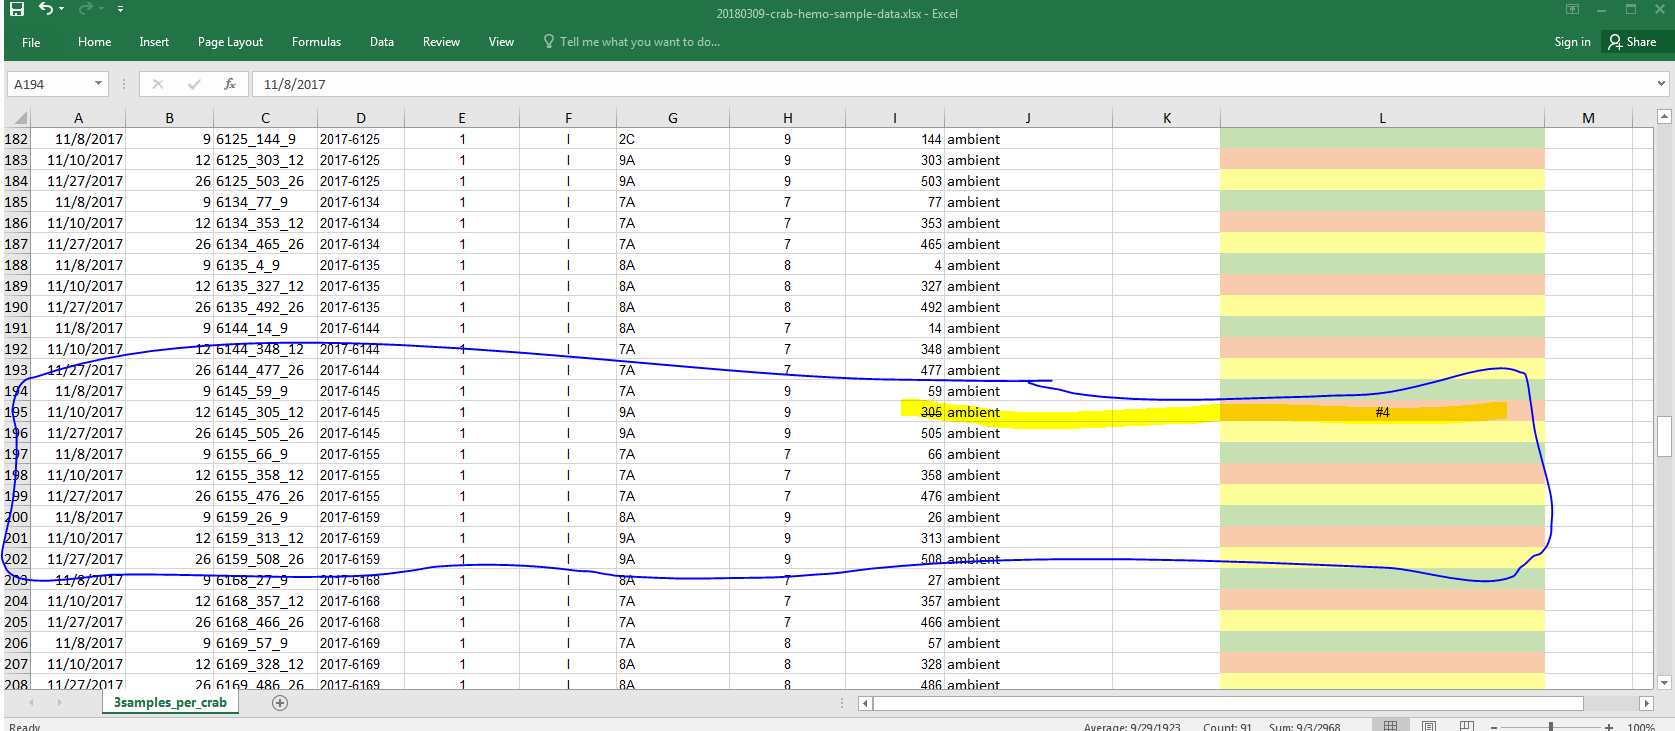Expand the formula bar with the chevron
Screen dimensions: 1675x731
[x=1661, y=84]
